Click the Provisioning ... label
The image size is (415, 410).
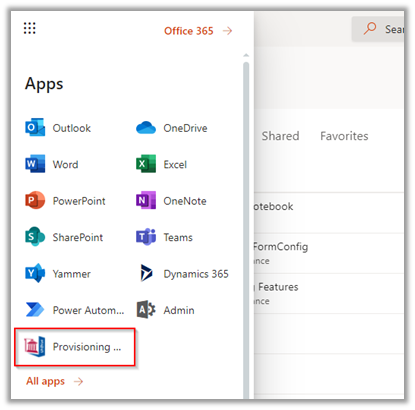[x=87, y=347]
